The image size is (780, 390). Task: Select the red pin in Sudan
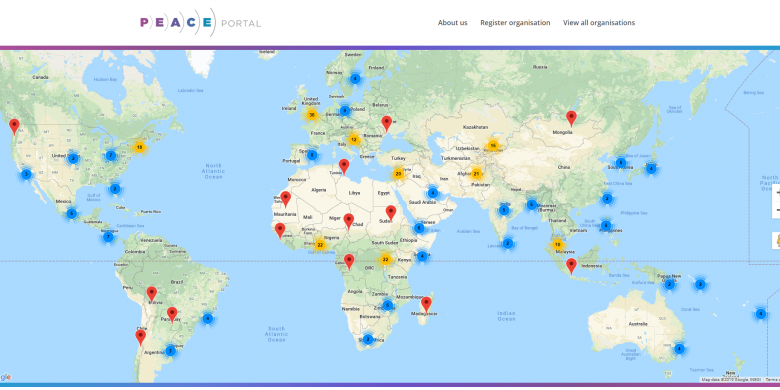390,213
